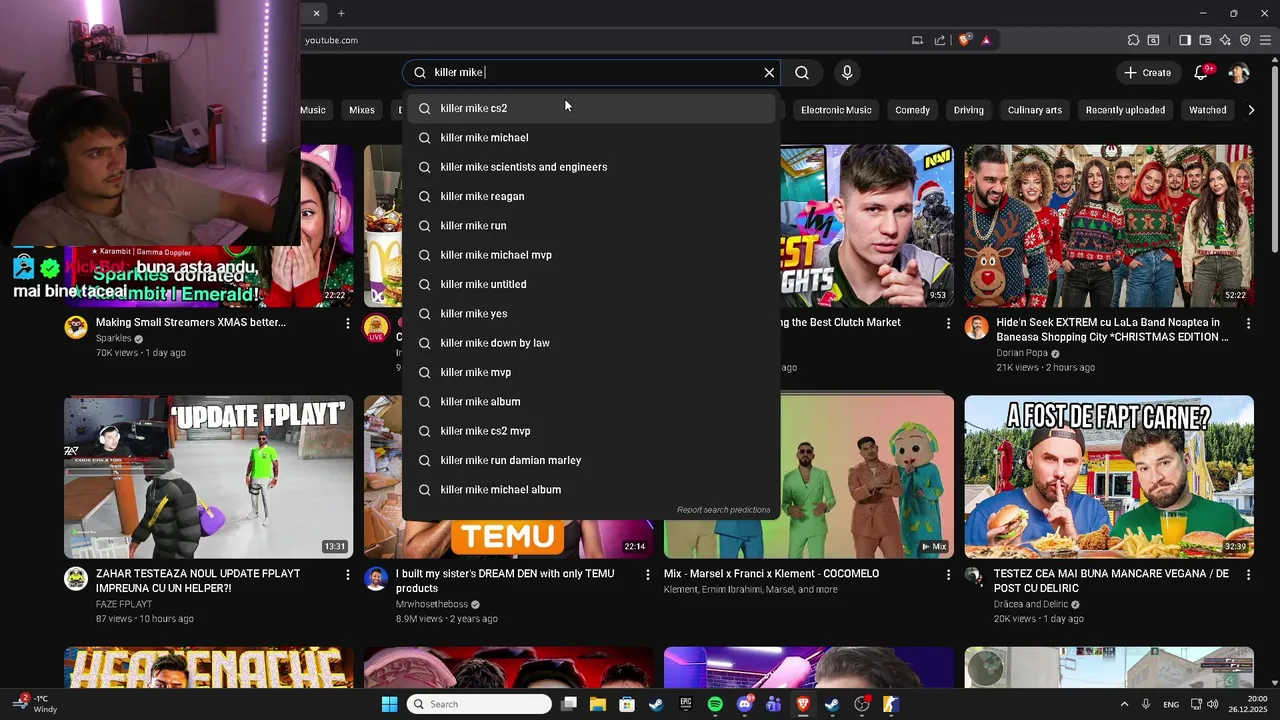Clear the YouTube search box text

(769, 72)
